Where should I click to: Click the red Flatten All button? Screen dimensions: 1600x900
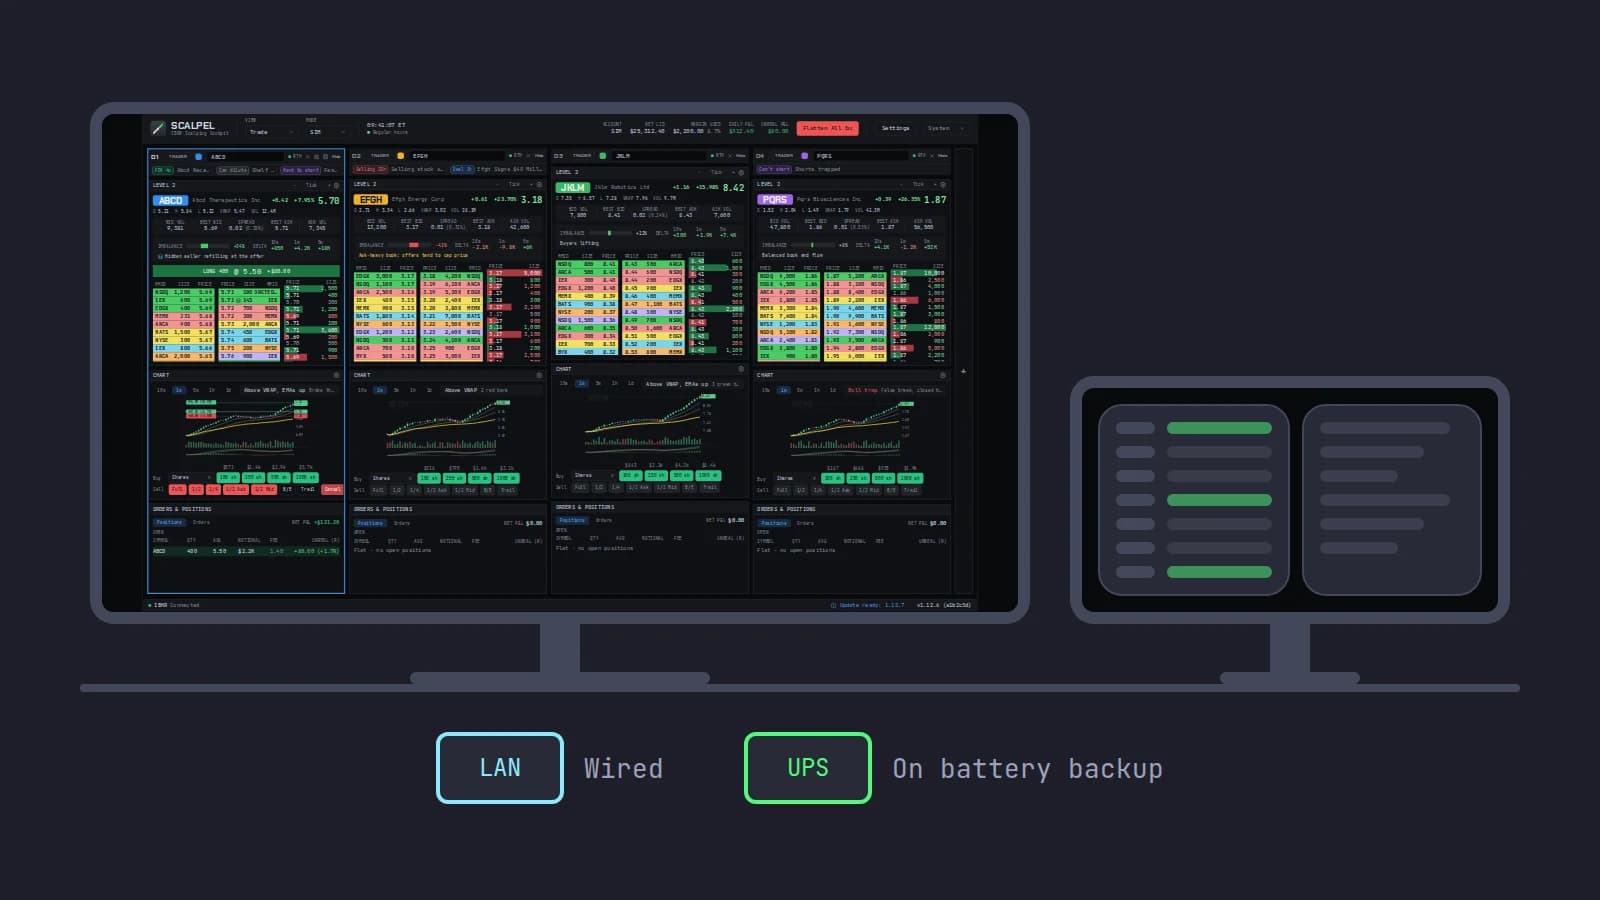[x=828, y=128]
